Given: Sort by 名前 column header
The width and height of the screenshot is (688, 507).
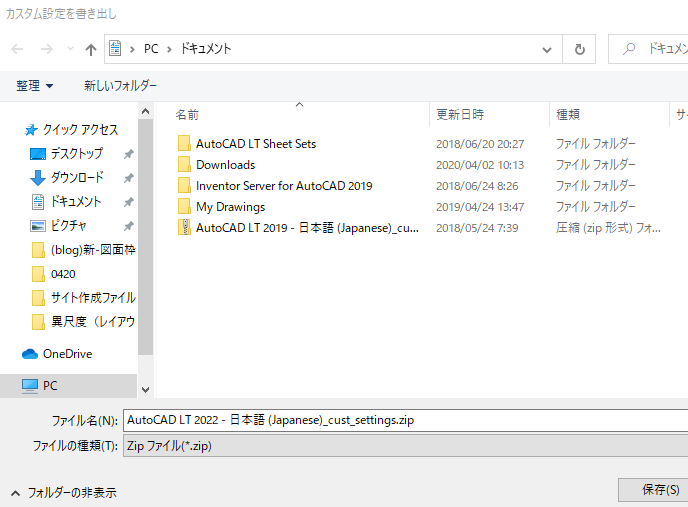Looking at the screenshot, I should click(x=187, y=115).
